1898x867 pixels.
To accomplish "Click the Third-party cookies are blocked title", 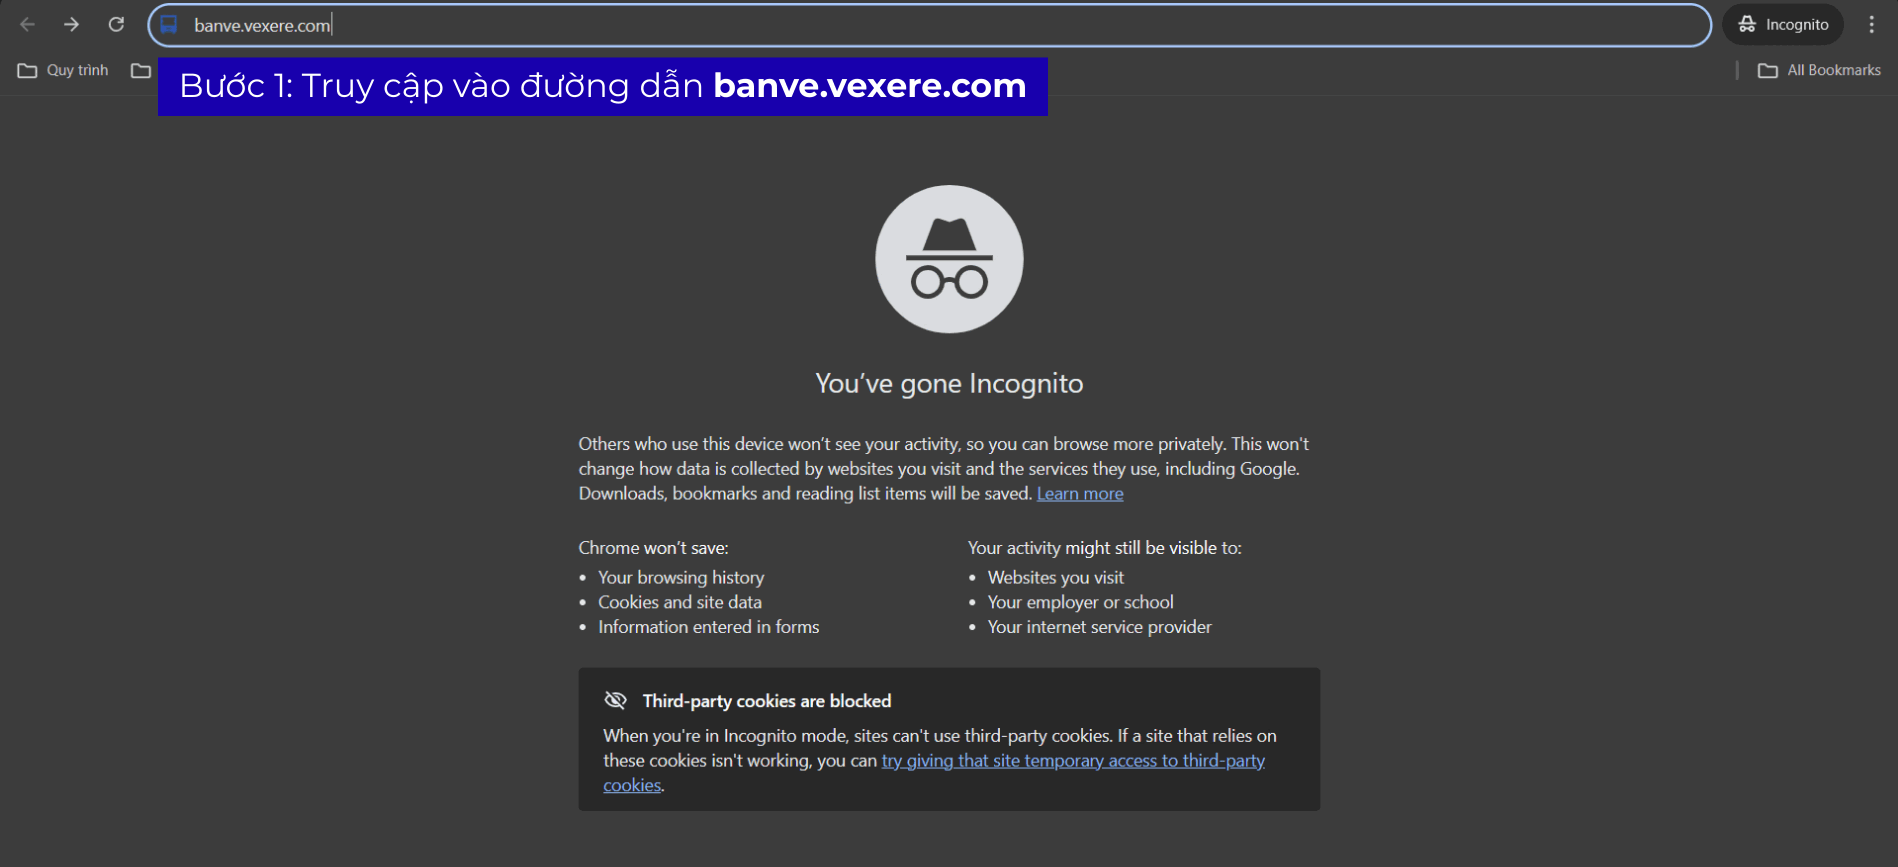I will coord(767,701).
